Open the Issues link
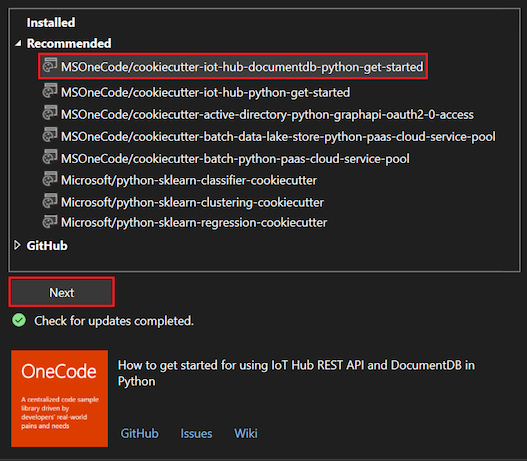The height and width of the screenshot is (461, 527). [196, 433]
